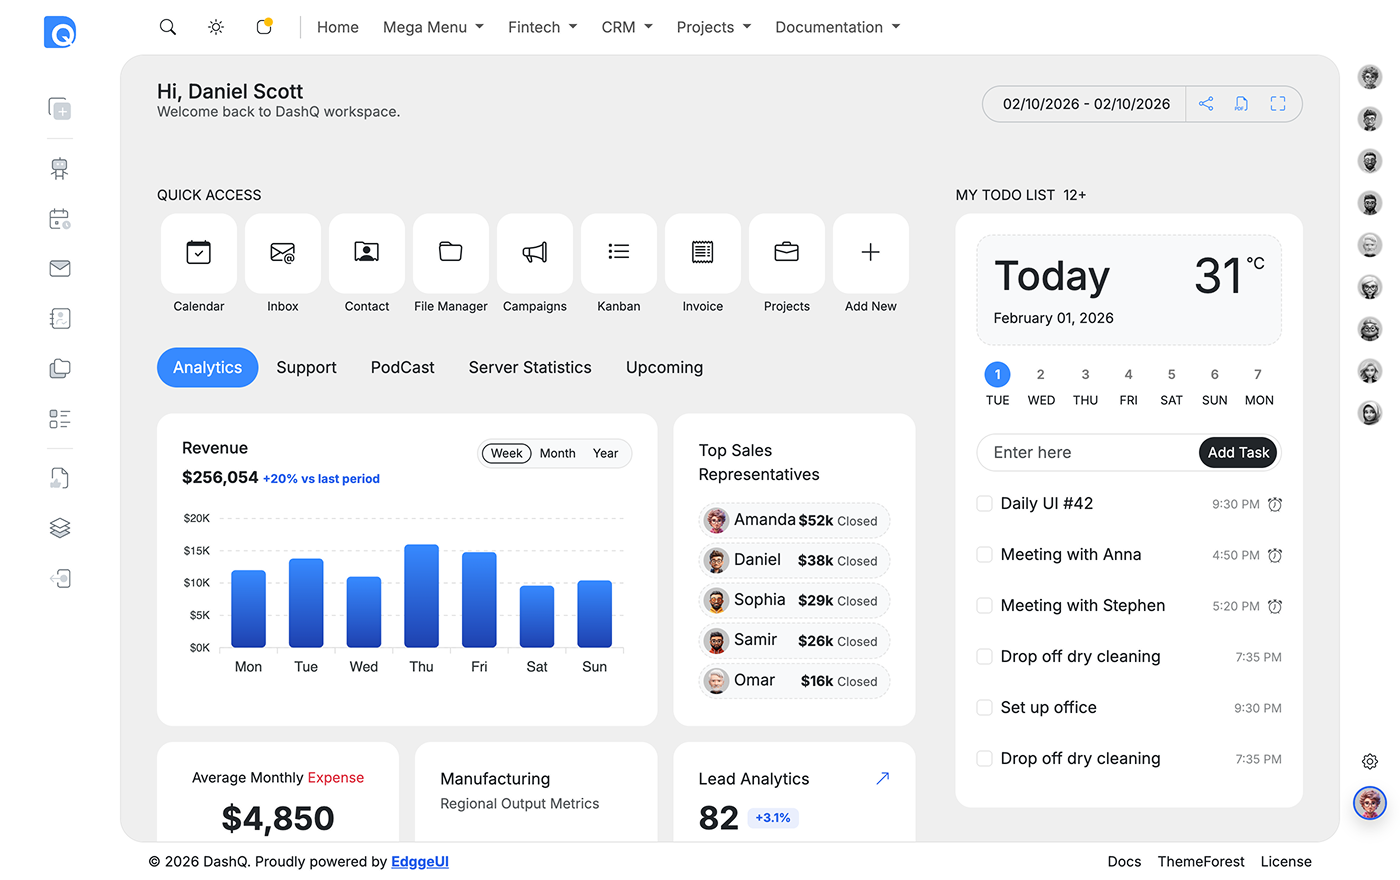Image resolution: width=1400 pixels, height=880 pixels.
Task: Enter fullscreen using the expand icon
Action: click(1278, 104)
